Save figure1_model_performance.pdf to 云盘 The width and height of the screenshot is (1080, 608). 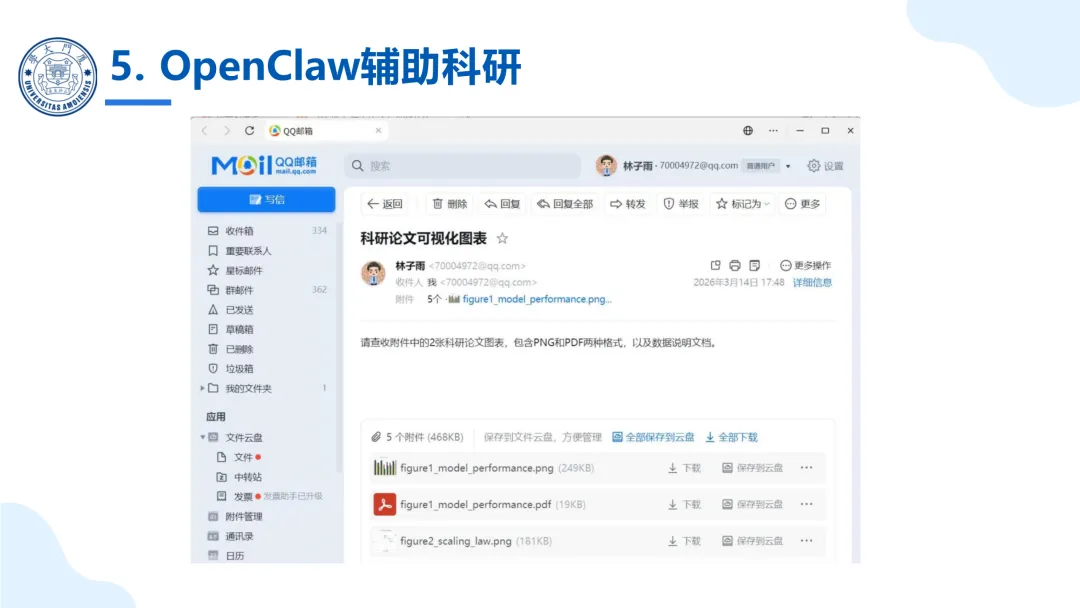(752, 505)
